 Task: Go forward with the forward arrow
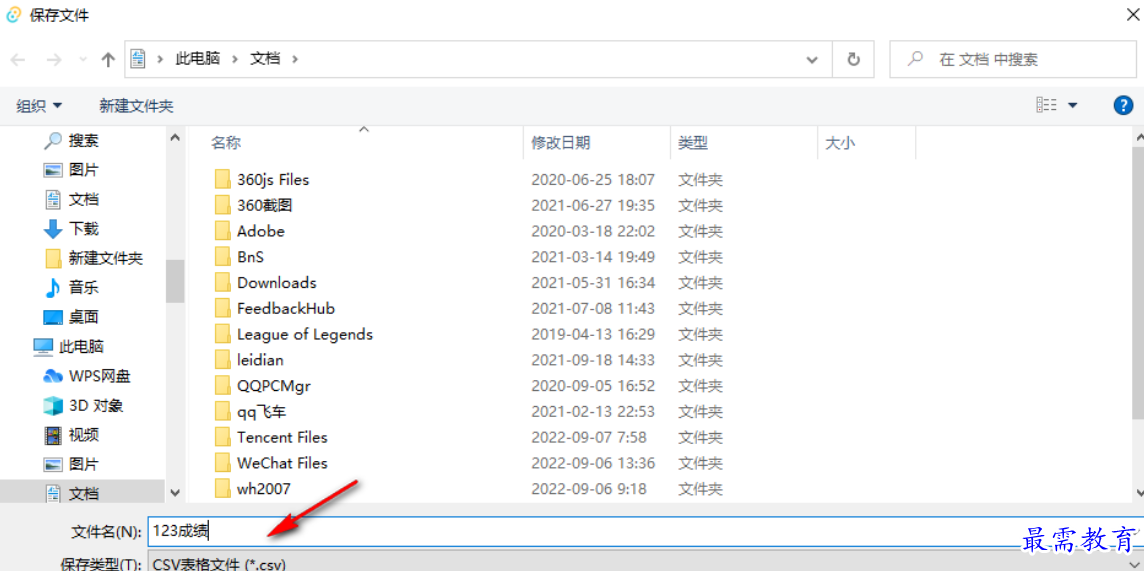click(54, 60)
